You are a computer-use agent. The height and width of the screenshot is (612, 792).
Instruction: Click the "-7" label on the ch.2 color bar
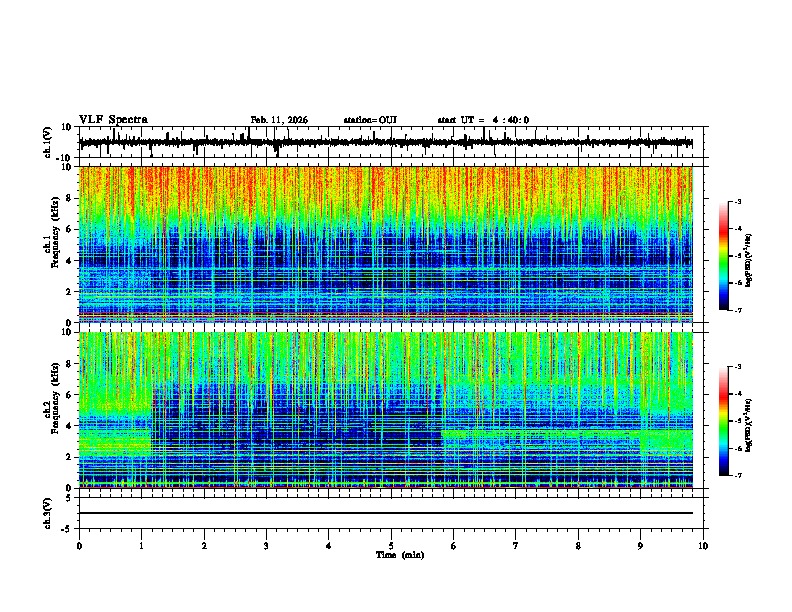[x=737, y=475]
